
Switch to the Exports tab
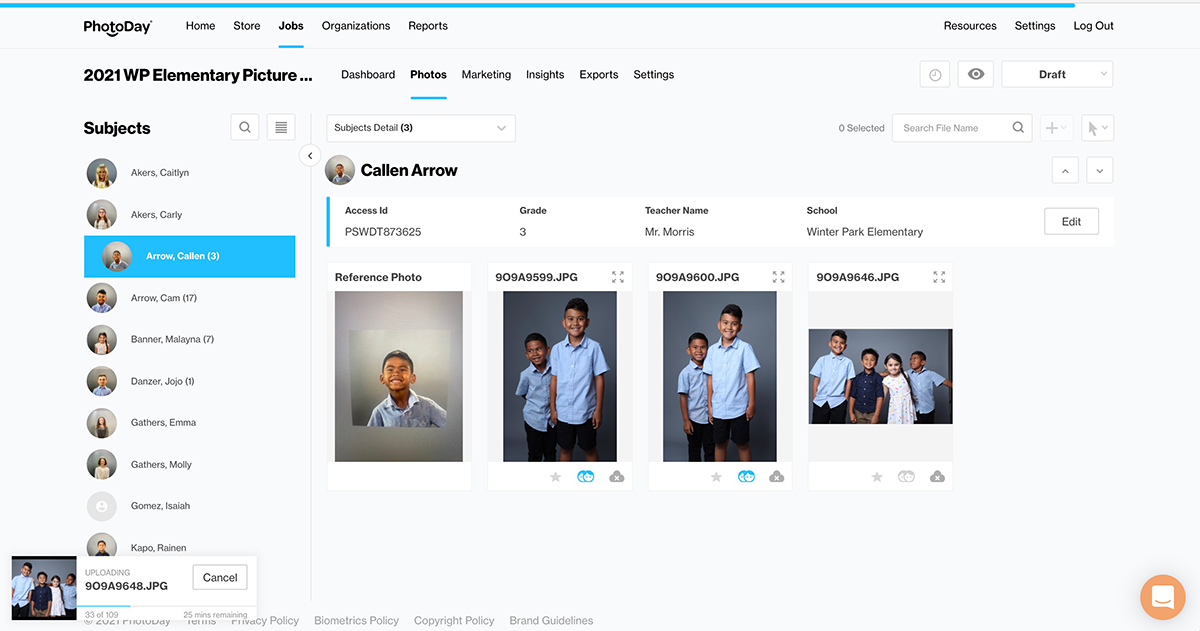tap(599, 75)
